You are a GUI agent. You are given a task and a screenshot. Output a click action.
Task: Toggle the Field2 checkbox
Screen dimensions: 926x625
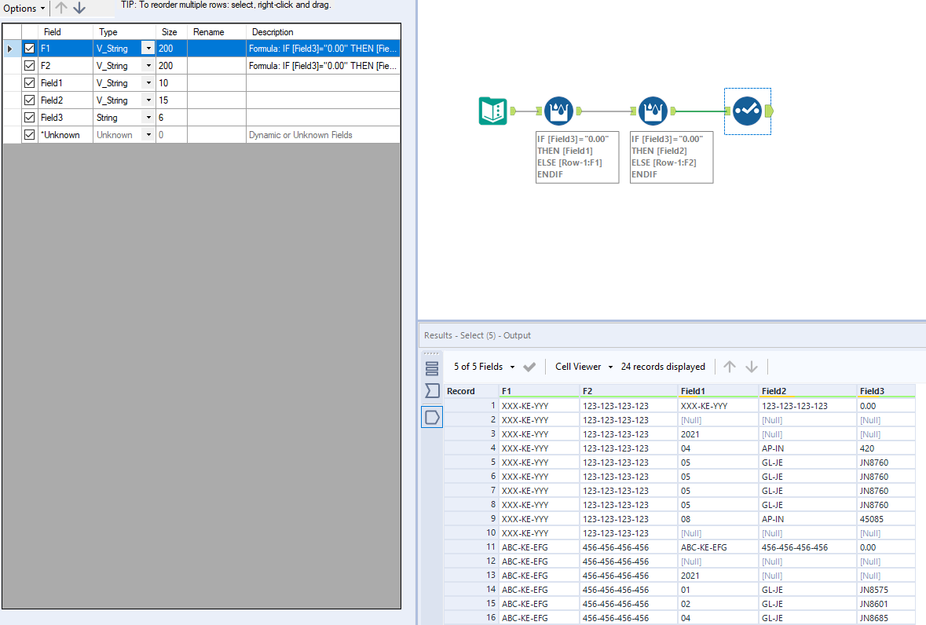click(30, 100)
